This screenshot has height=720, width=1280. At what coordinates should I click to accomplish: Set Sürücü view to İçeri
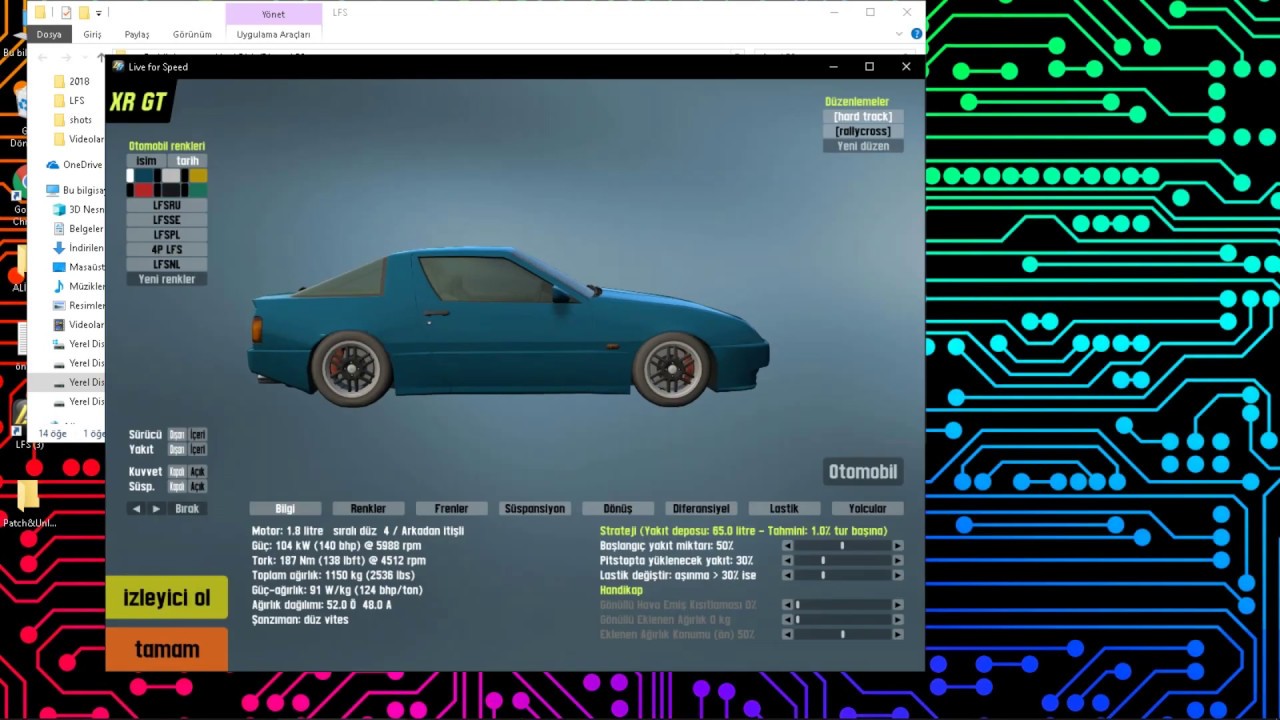coord(198,435)
